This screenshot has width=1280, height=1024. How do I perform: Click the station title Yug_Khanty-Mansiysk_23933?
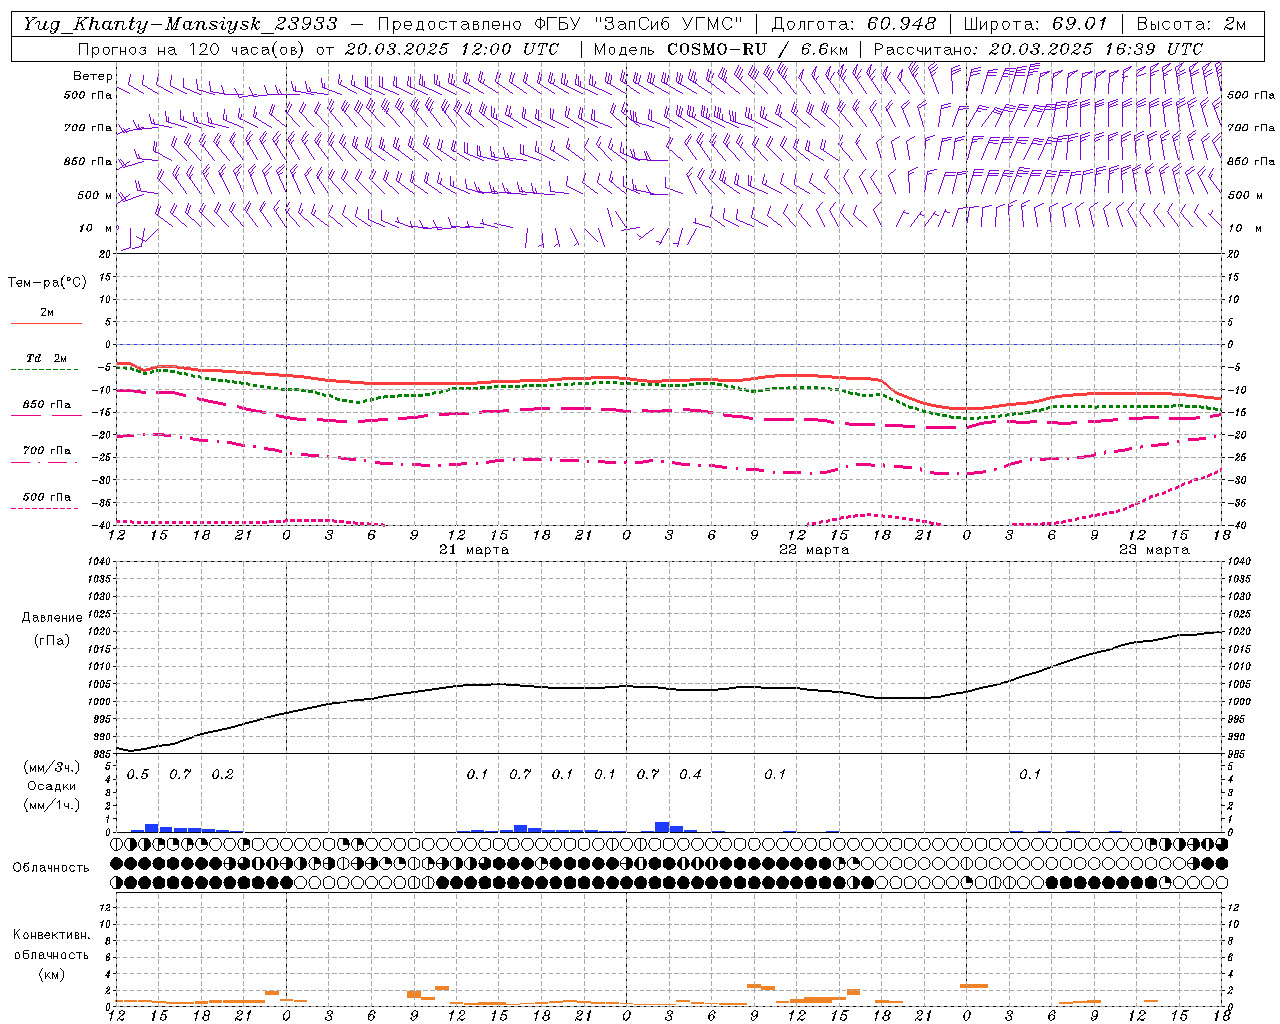click(x=180, y=24)
